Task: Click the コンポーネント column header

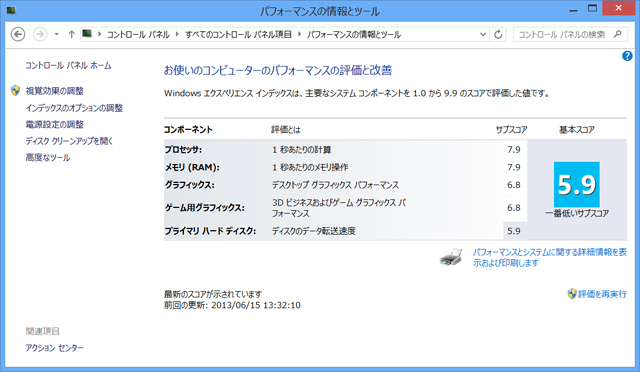Action: pos(188,130)
